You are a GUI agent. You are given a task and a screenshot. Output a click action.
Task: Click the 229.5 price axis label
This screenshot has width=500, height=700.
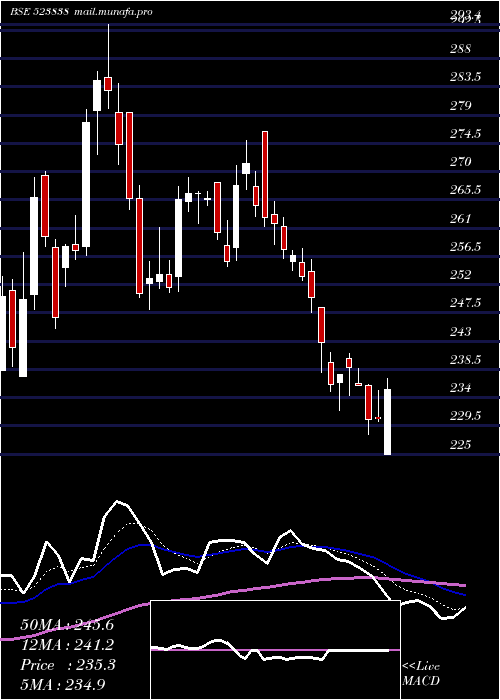click(465, 416)
